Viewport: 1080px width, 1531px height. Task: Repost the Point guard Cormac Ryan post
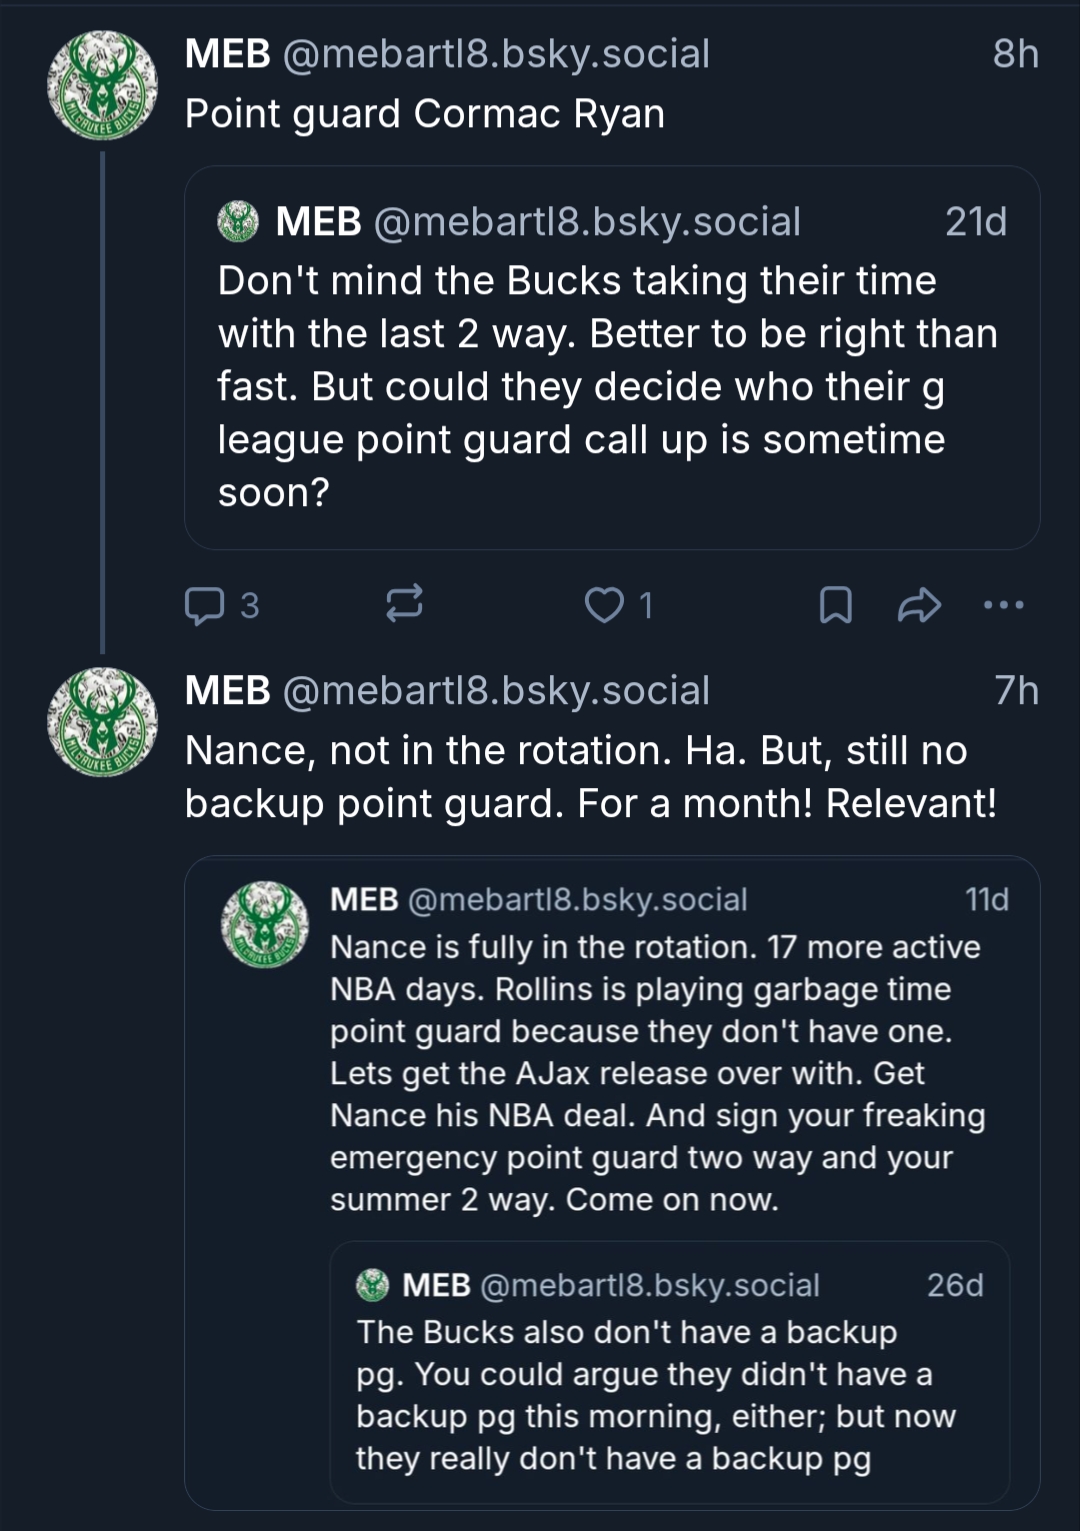pyautogui.click(x=404, y=604)
